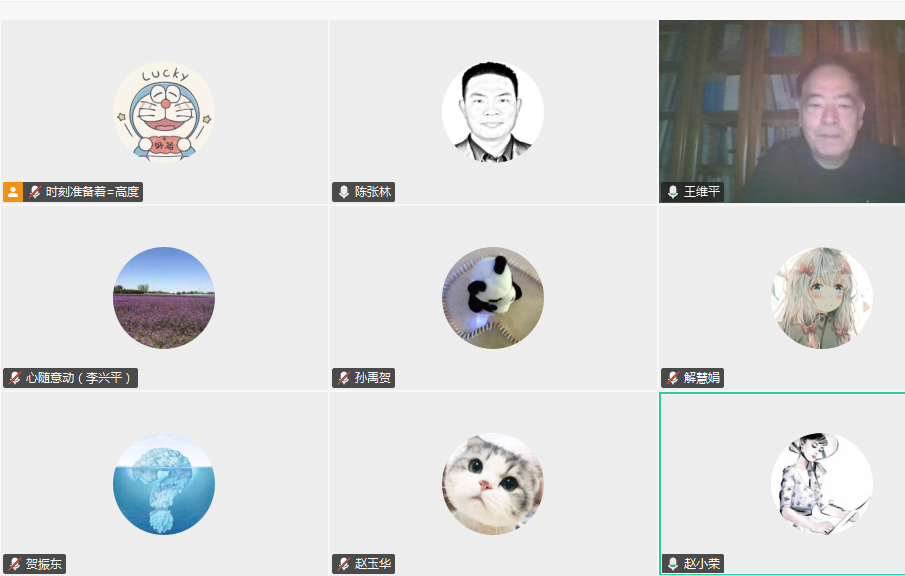Image resolution: width=905 pixels, height=576 pixels.
Task: Click the orange host icon beside 时刻准备着=高度
Action: (13, 192)
